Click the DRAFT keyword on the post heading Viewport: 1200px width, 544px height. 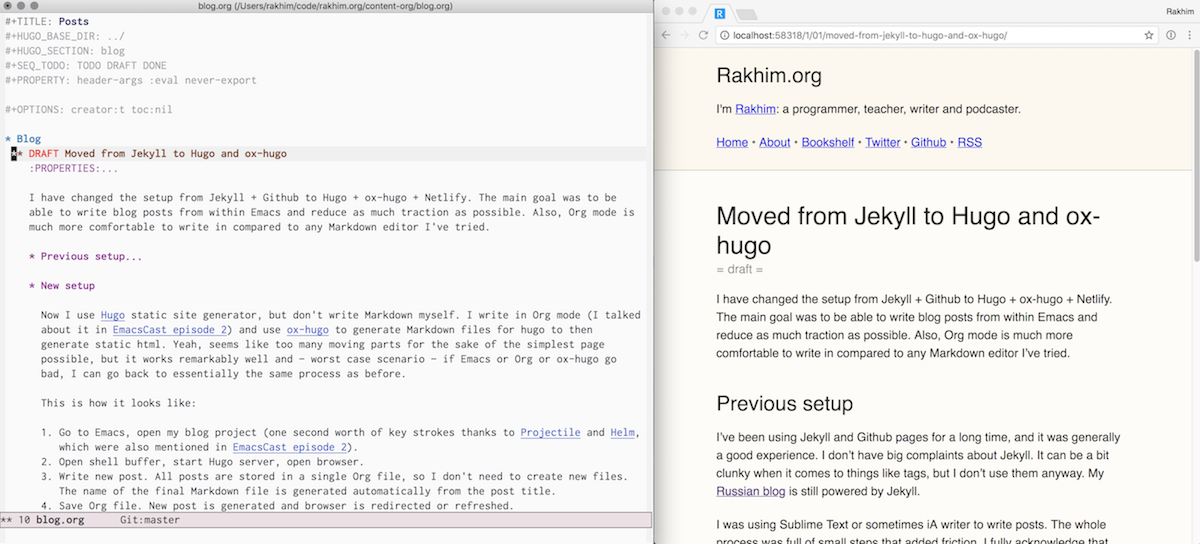[44, 154]
